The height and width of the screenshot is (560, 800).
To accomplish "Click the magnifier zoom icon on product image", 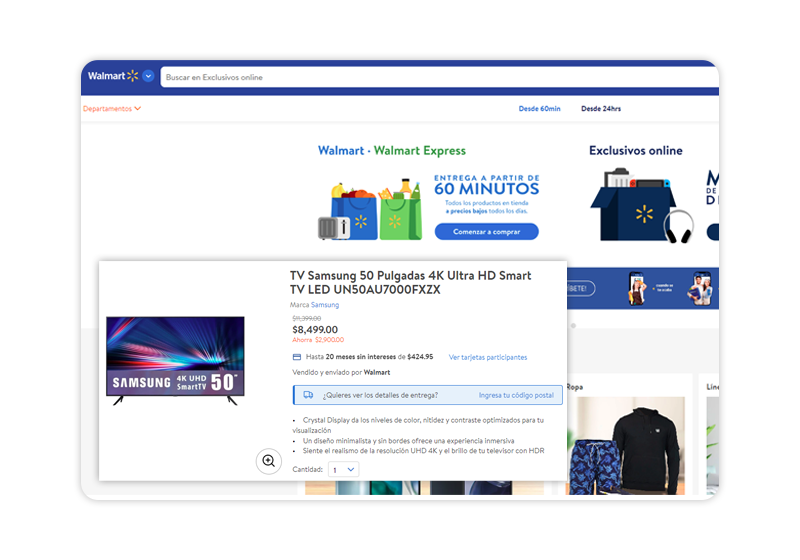I will coord(268,461).
